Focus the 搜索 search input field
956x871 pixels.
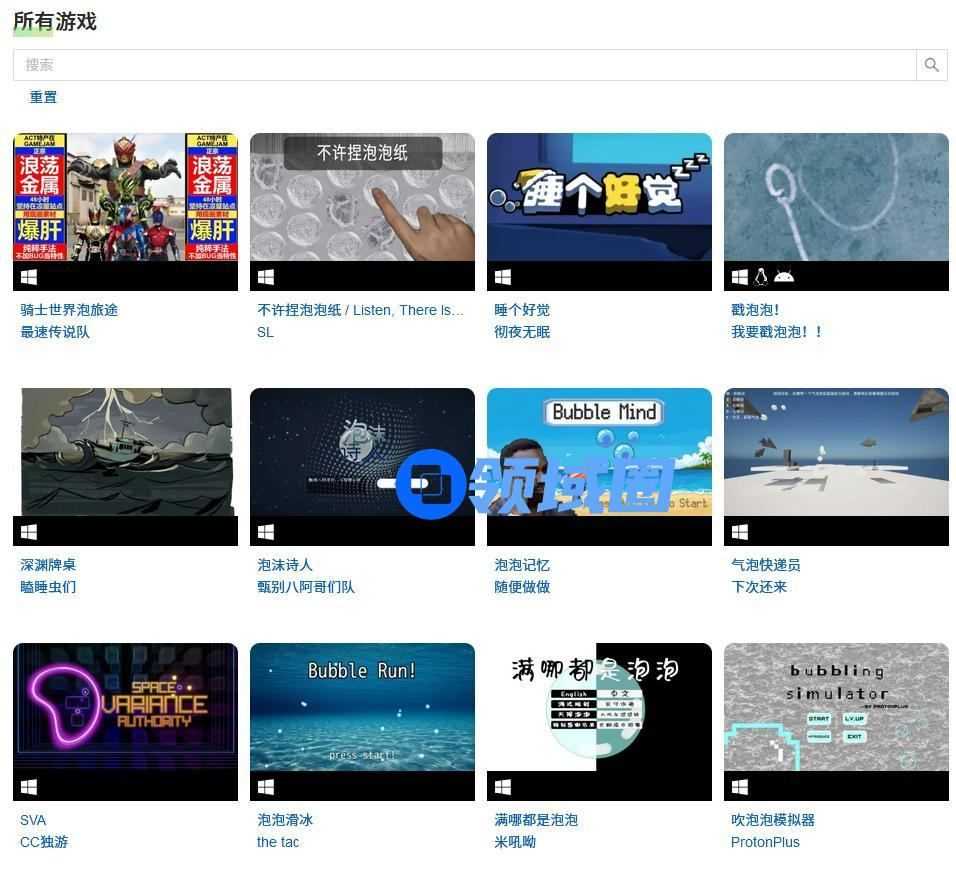pos(464,65)
